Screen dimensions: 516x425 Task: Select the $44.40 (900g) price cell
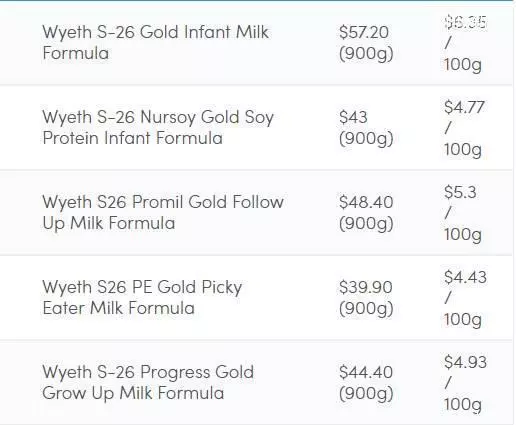pos(366,383)
